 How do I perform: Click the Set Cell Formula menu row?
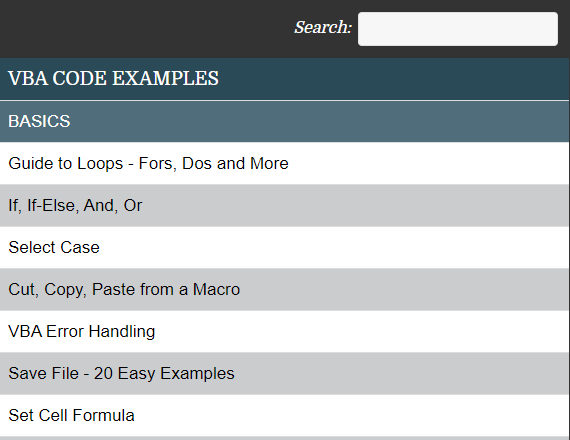point(284,415)
